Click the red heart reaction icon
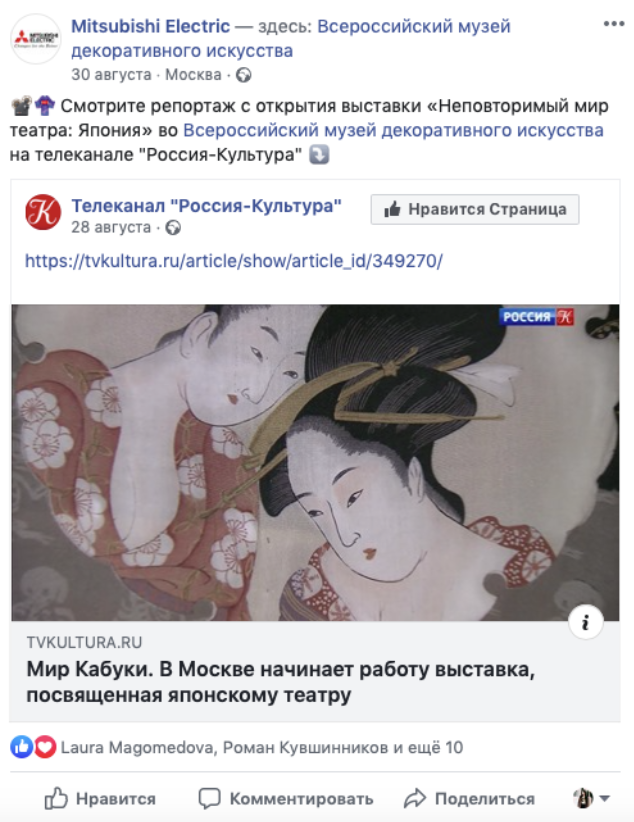The height and width of the screenshot is (822, 634). click(45, 747)
